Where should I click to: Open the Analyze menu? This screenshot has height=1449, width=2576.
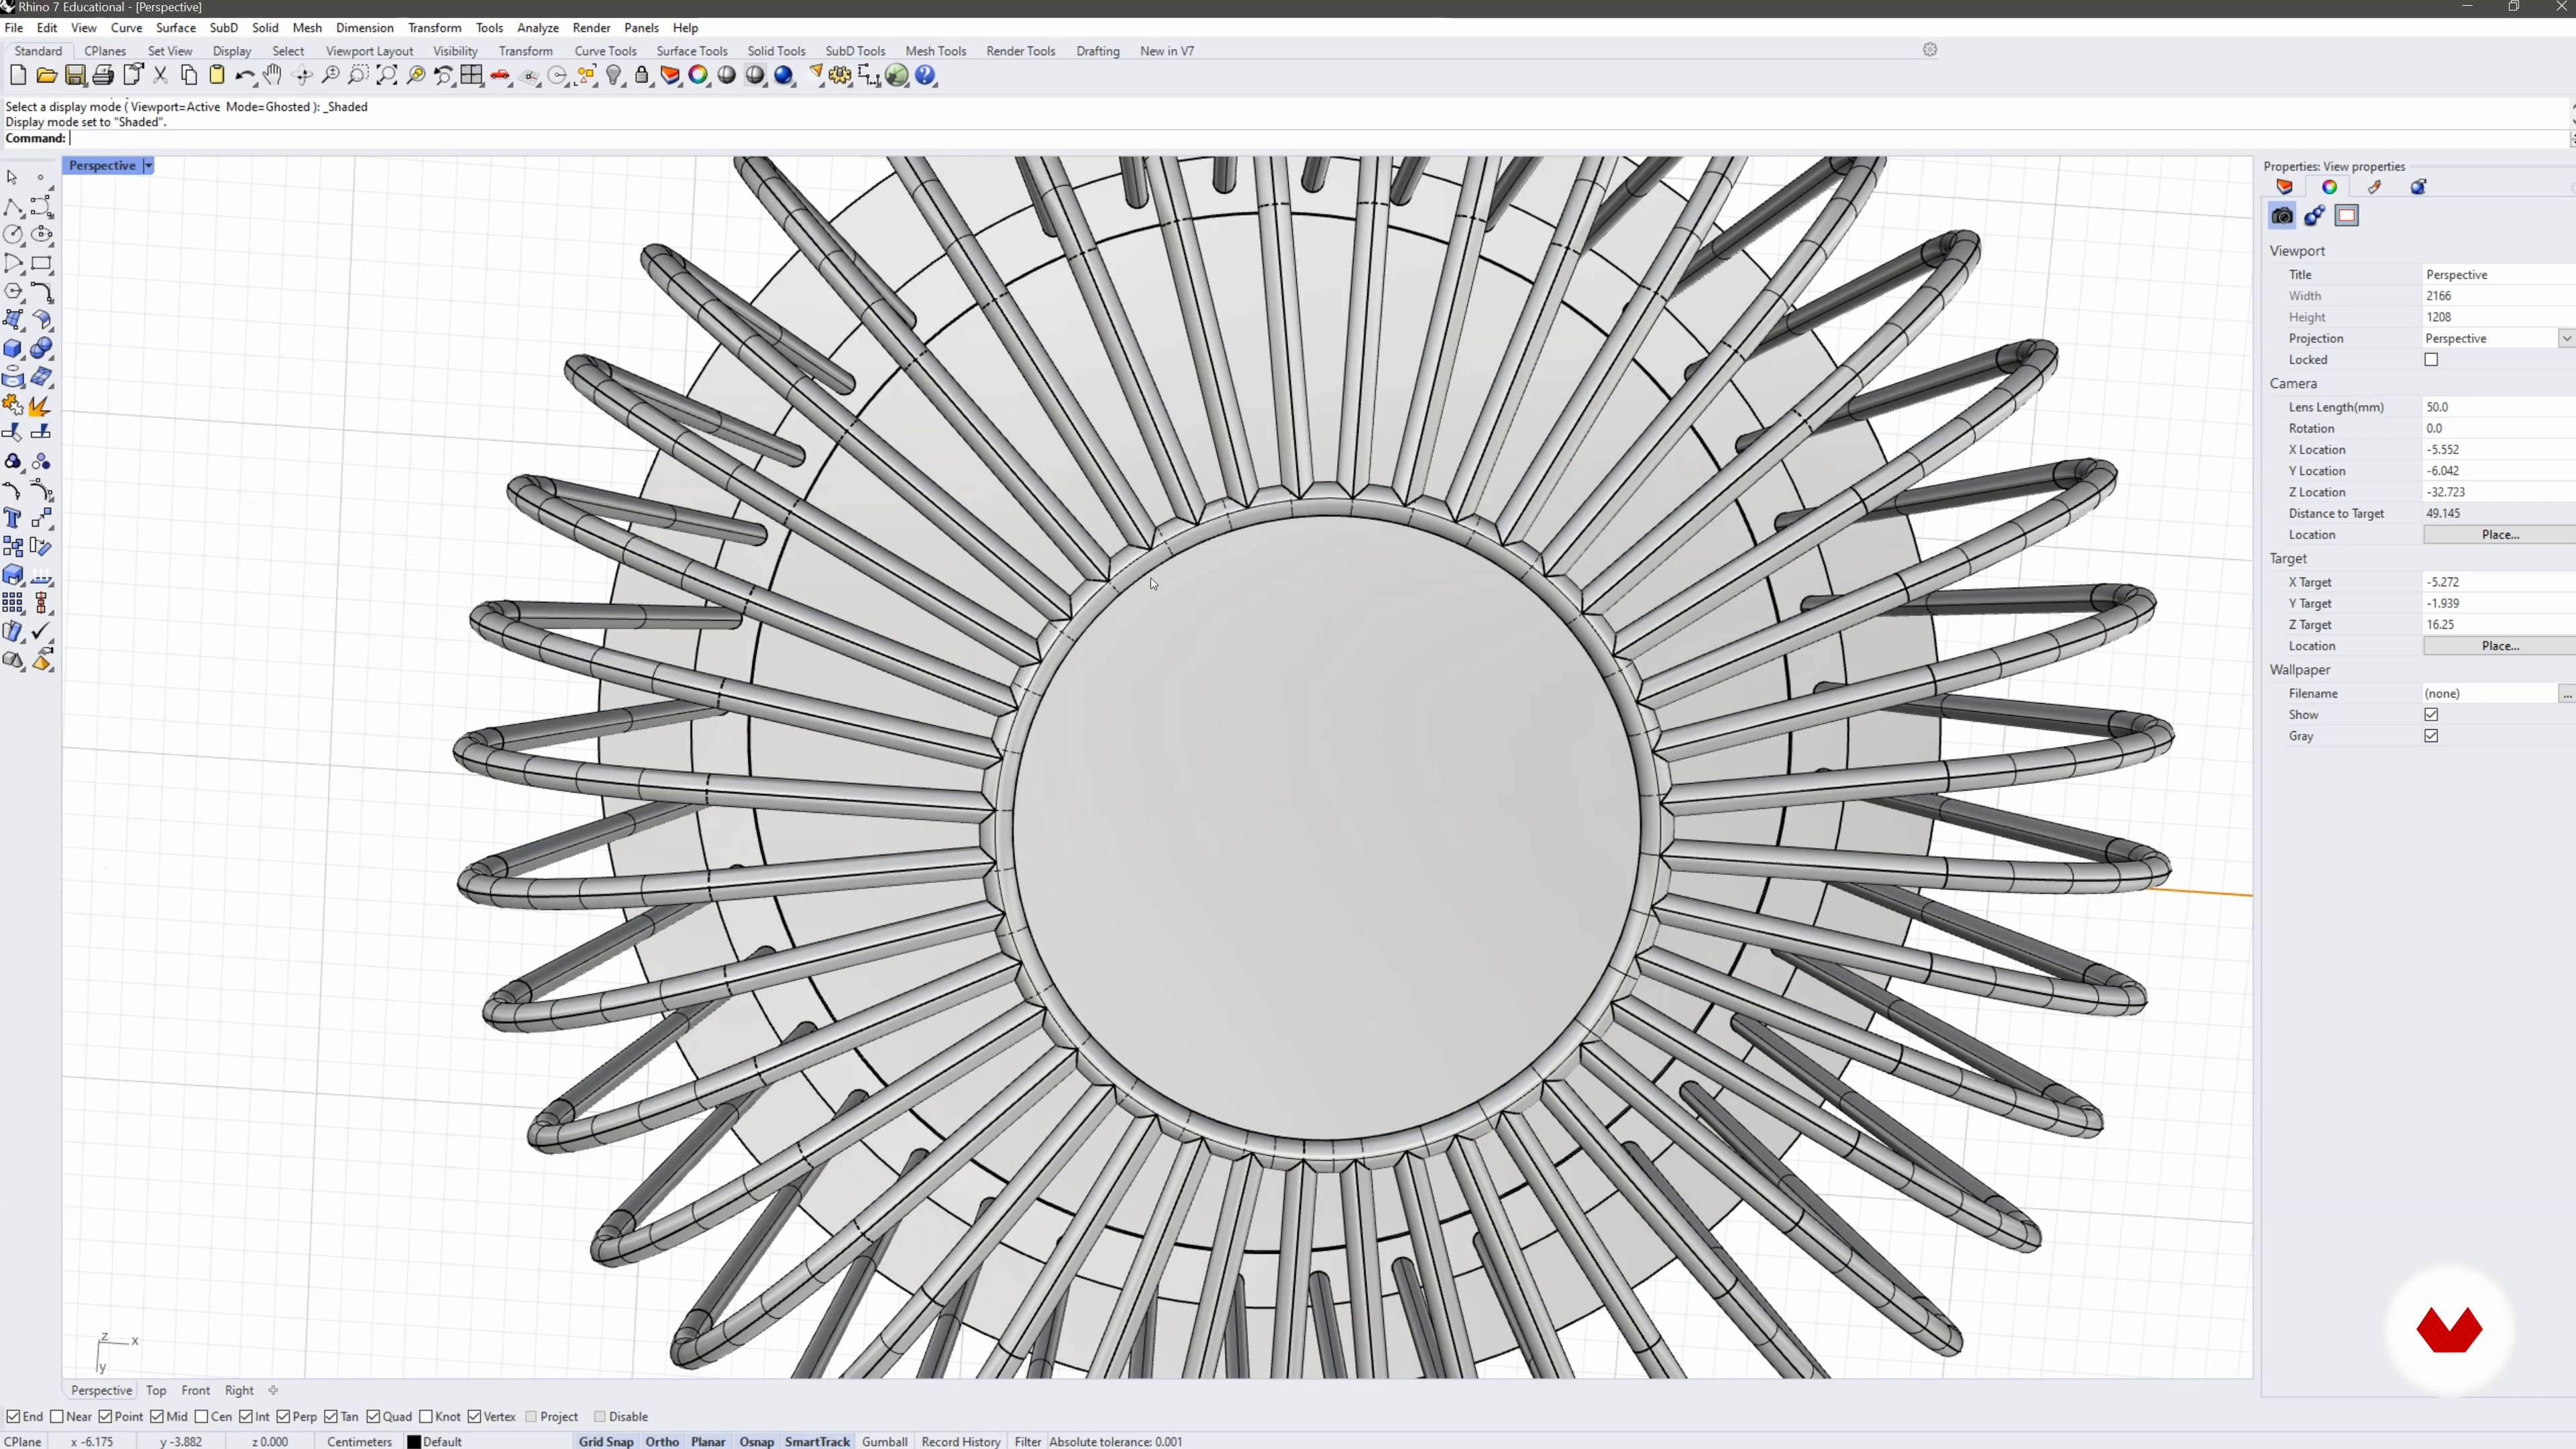click(x=538, y=28)
